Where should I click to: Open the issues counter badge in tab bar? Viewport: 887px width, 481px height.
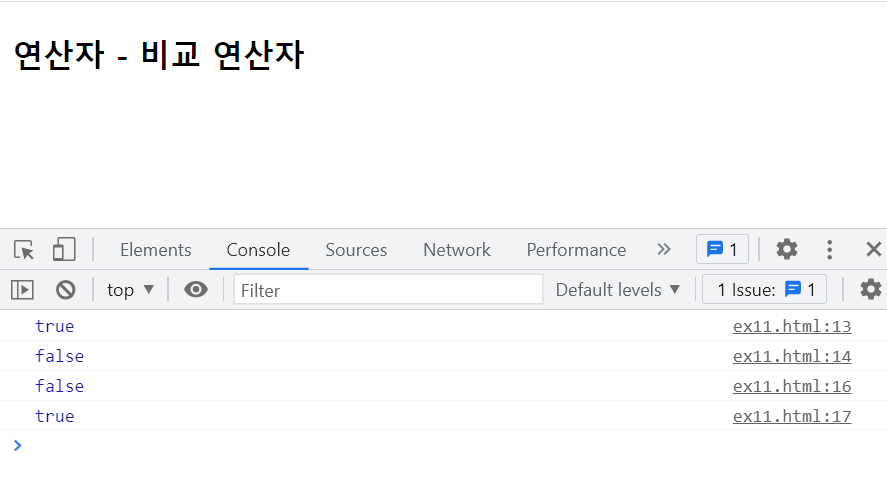722,249
